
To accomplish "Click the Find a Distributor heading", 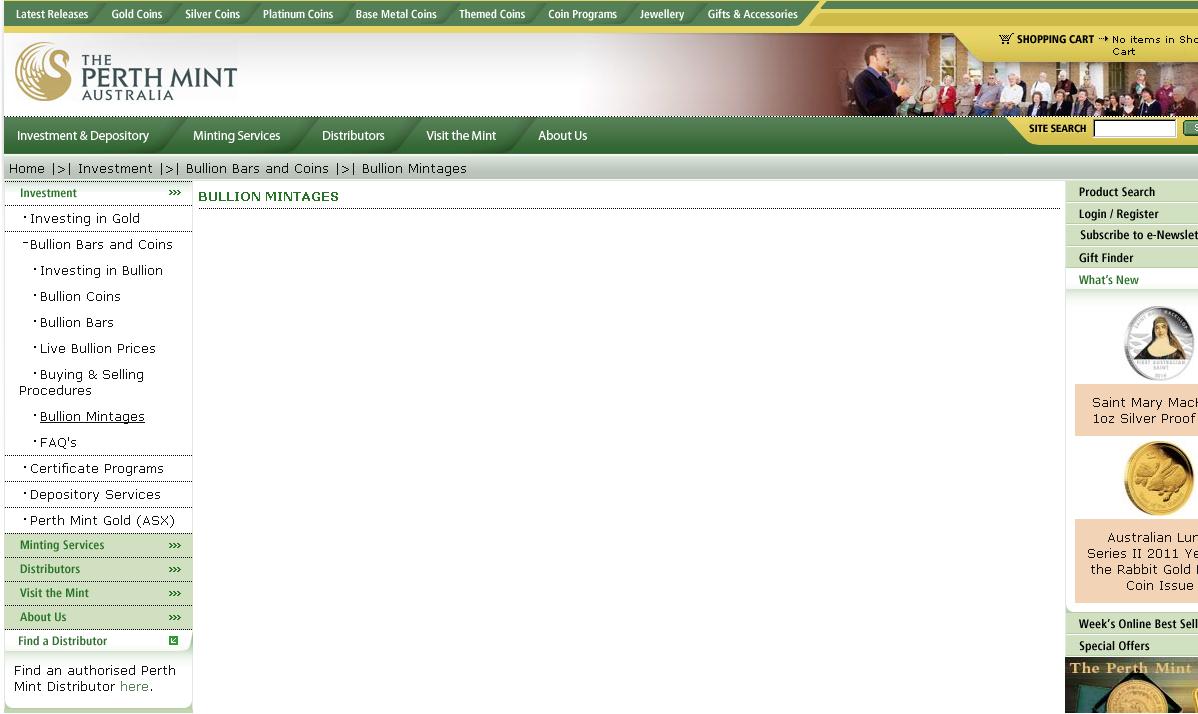I will coord(63,641).
